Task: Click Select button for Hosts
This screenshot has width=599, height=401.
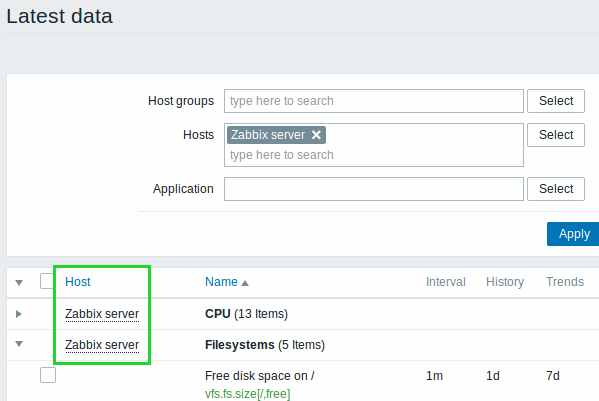Action: (x=556, y=135)
